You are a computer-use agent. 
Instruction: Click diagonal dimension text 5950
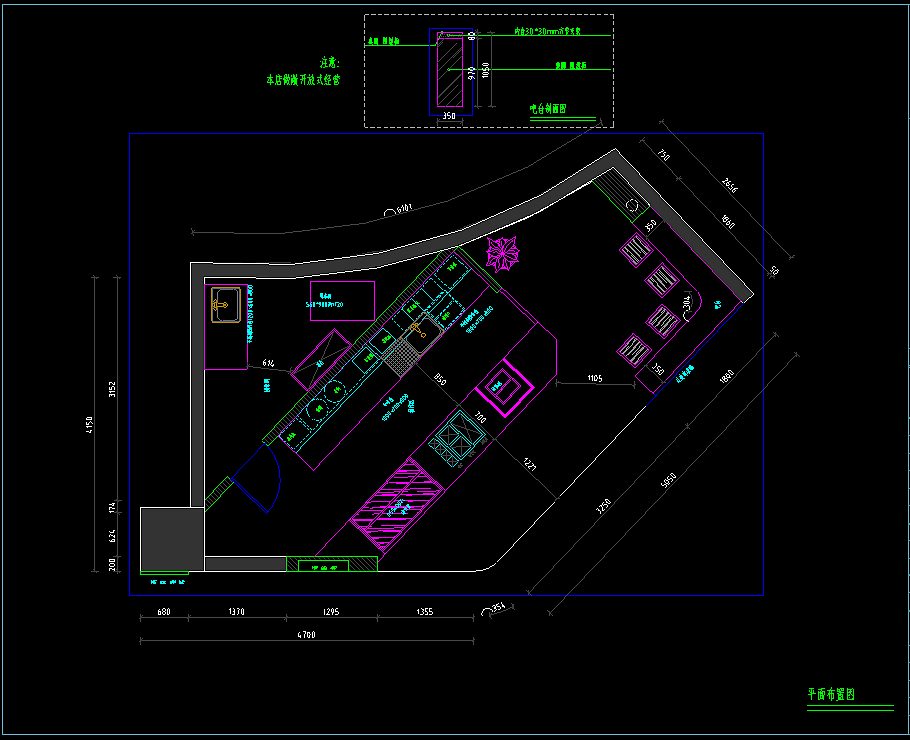coord(669,481)
